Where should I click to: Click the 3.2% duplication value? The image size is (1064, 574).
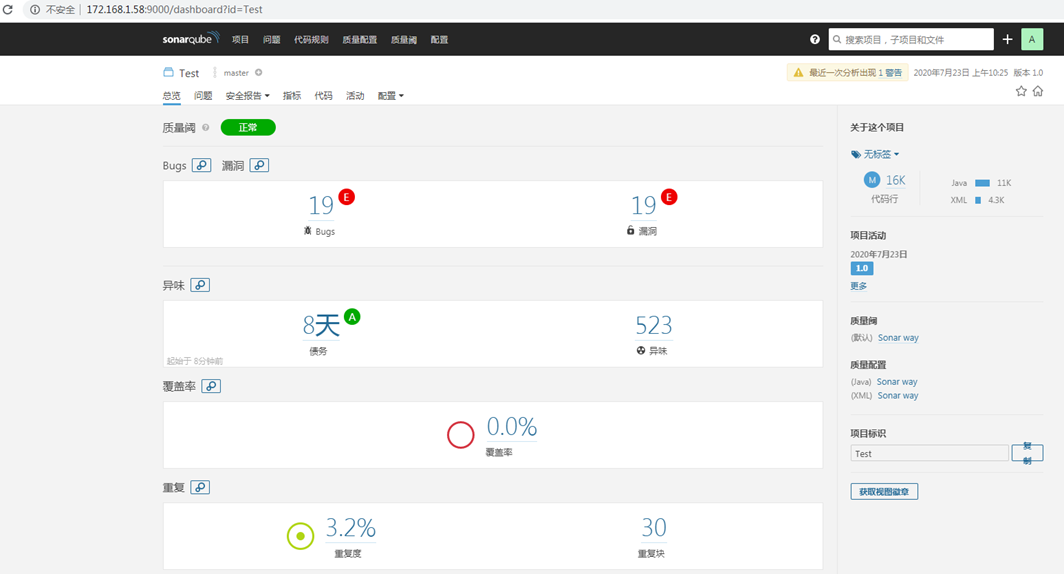pyautogui.click(x=351, y=528)
